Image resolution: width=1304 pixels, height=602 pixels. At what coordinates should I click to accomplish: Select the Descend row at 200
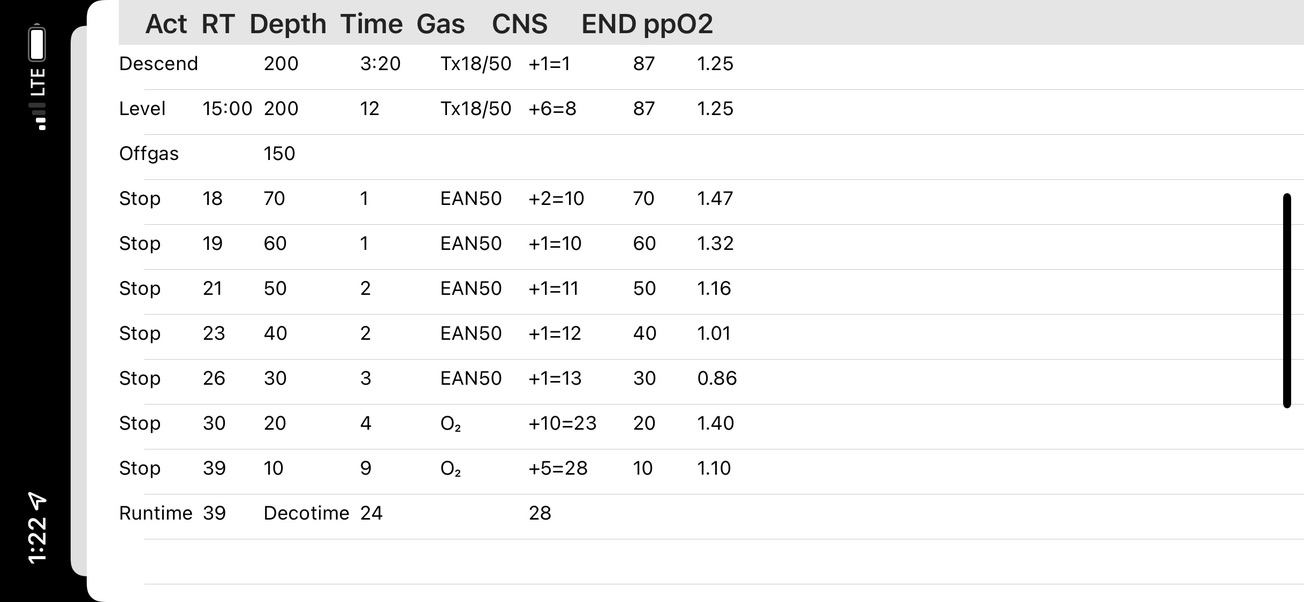pyautogui.click(x=711, y=64)
